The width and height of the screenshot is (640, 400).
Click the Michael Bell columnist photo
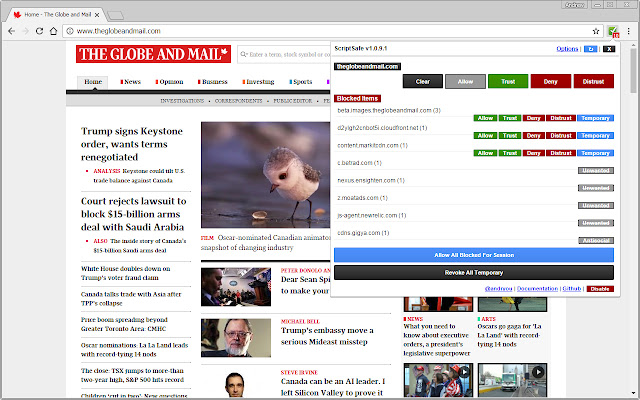236,338
